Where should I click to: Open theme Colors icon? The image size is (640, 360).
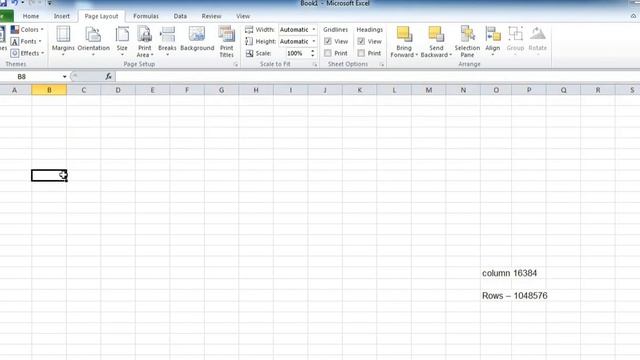click(x=15, y=29)
